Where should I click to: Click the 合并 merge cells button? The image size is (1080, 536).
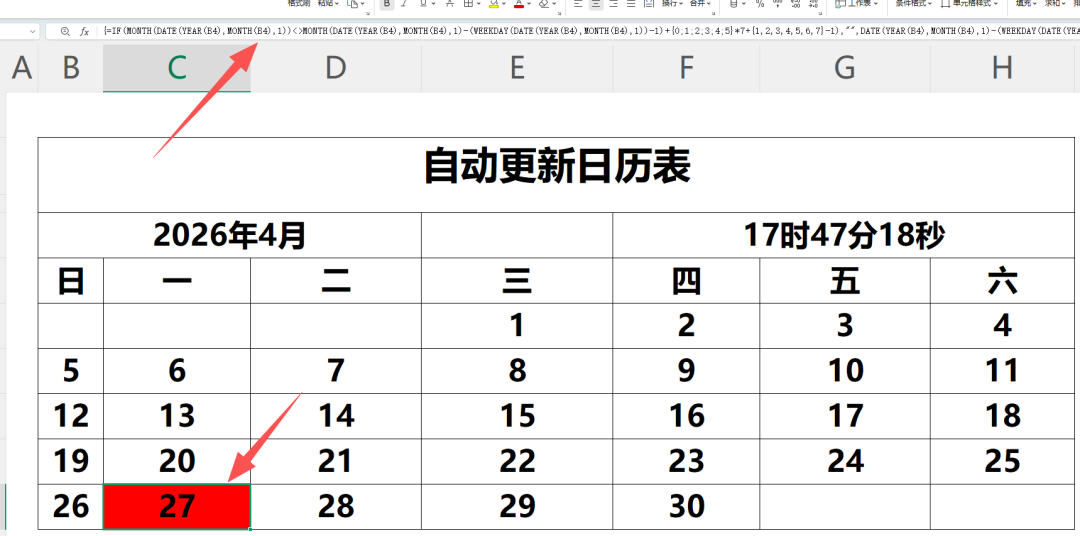tap(700, 3)
